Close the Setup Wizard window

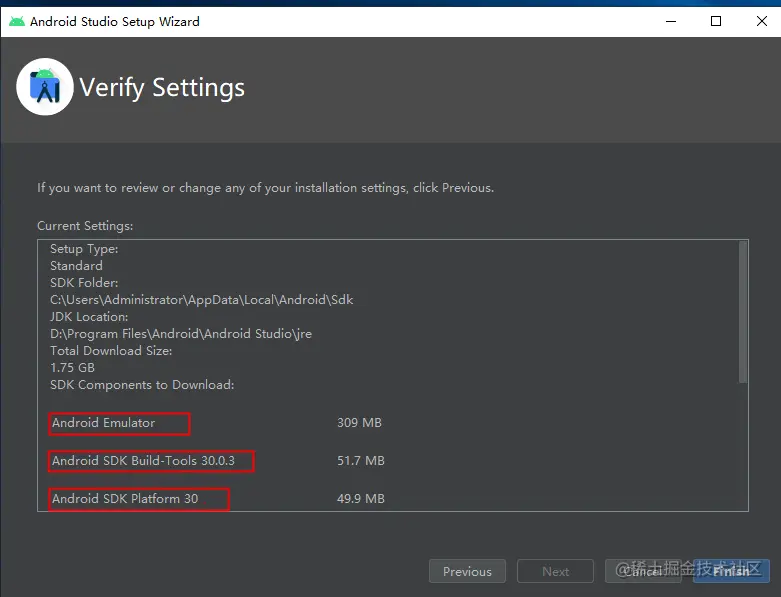point(762,21)
